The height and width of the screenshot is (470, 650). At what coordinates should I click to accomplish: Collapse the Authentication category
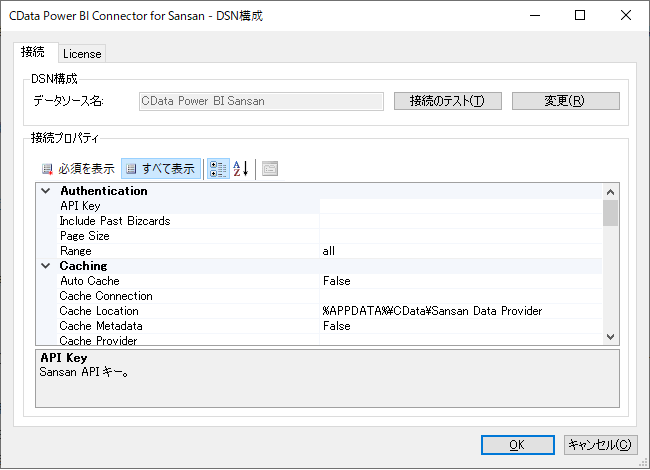click(46, 191)
